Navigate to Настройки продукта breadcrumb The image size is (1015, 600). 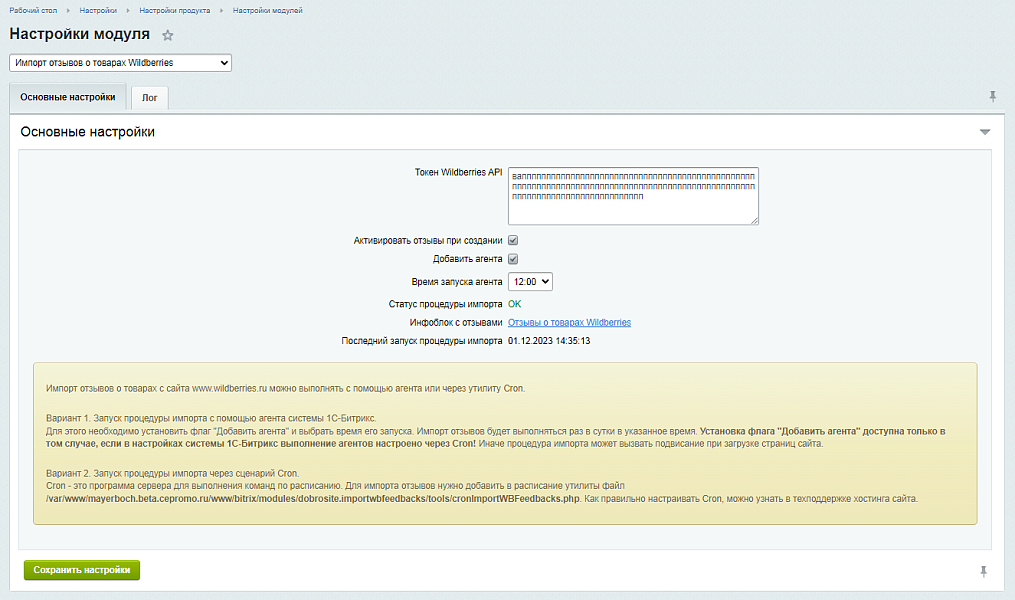coord(175,10)
